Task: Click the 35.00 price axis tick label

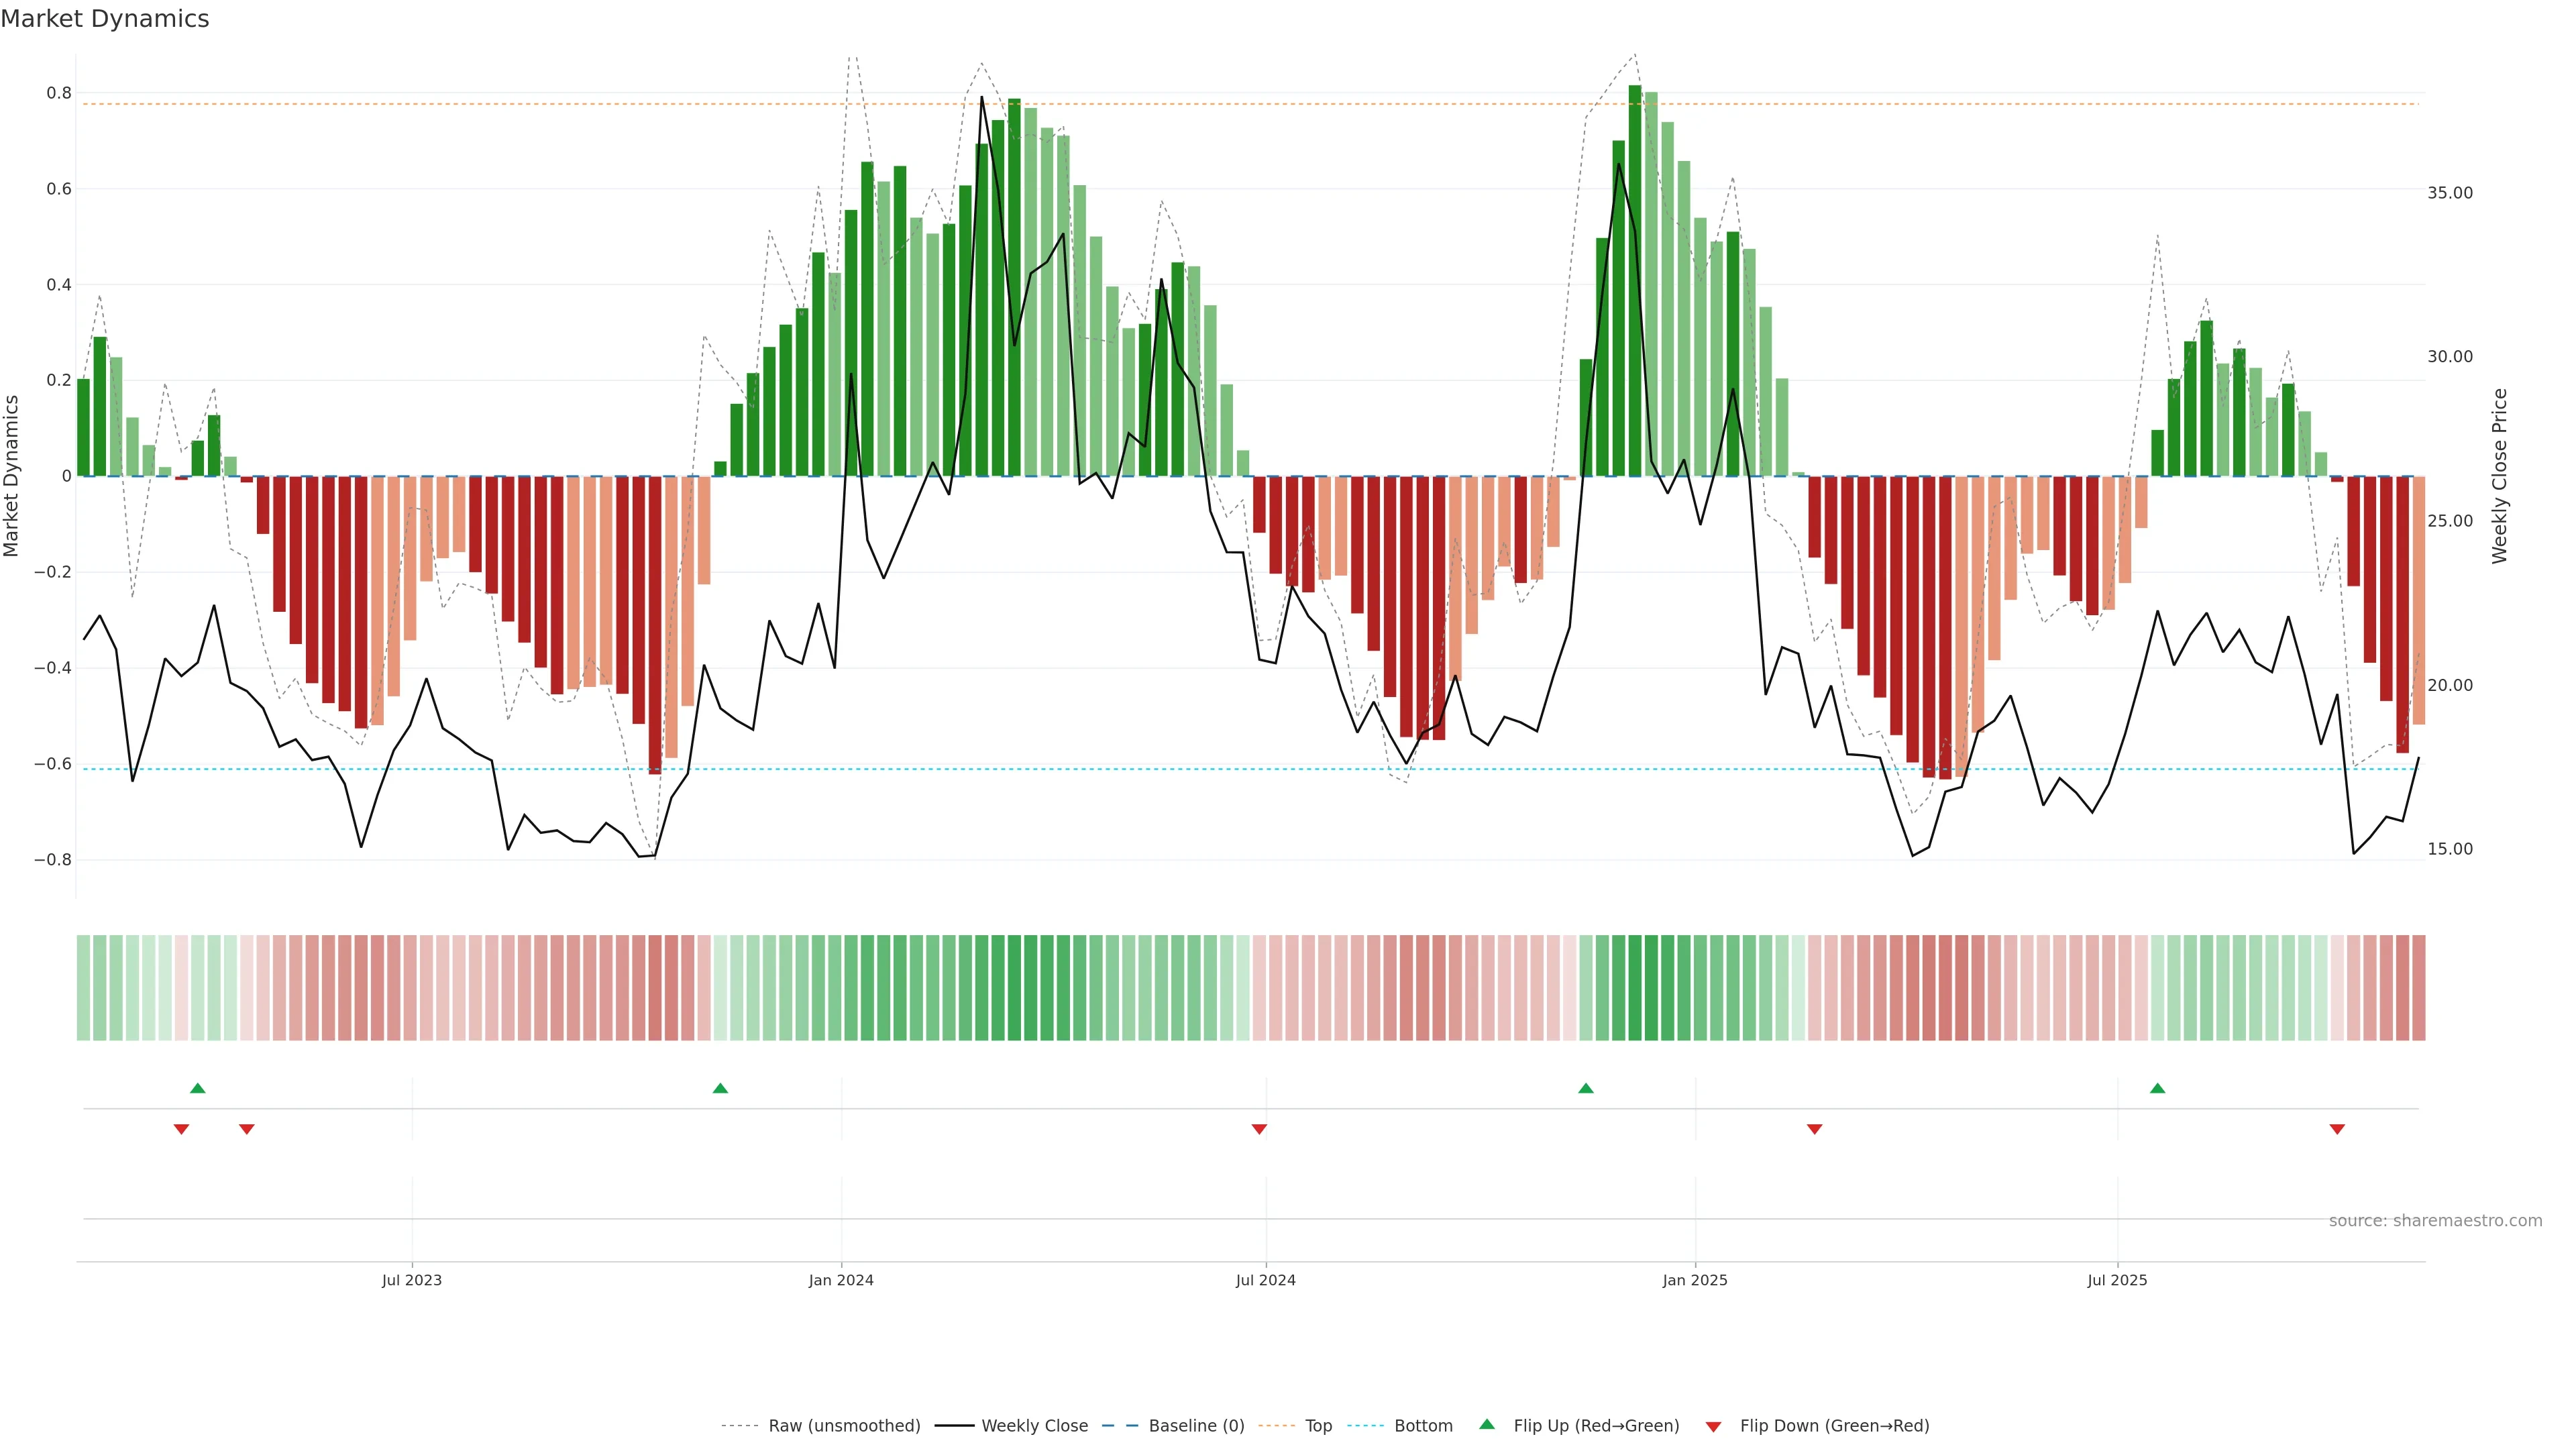Action: pos(2449,193)
